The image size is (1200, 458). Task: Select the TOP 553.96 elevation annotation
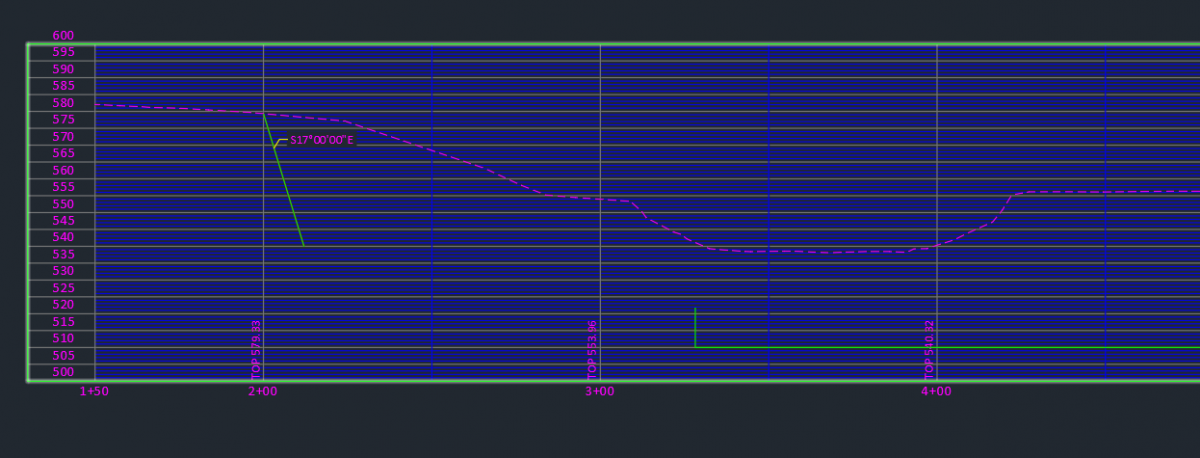[x=592, y=349]
